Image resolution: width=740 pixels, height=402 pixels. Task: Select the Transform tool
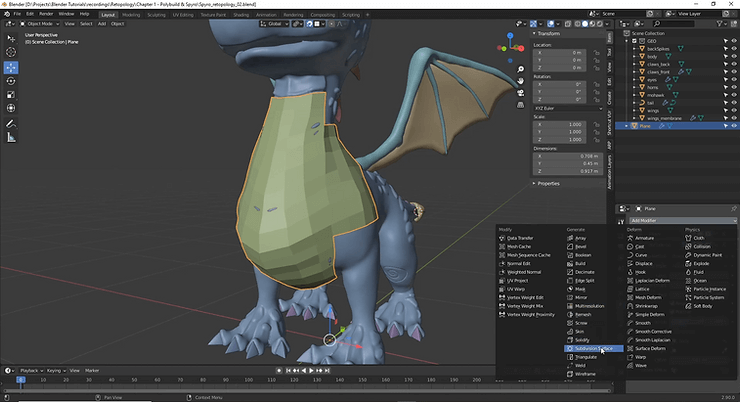click(11, 109)
